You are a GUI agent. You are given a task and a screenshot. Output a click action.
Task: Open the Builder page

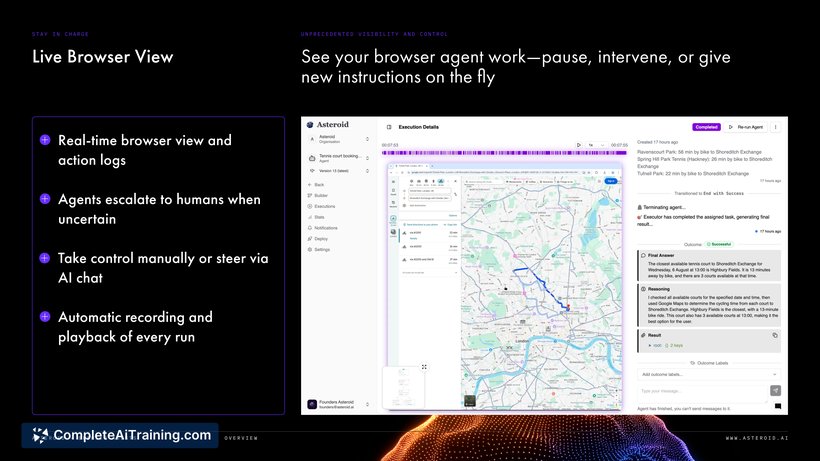point(317,195)
